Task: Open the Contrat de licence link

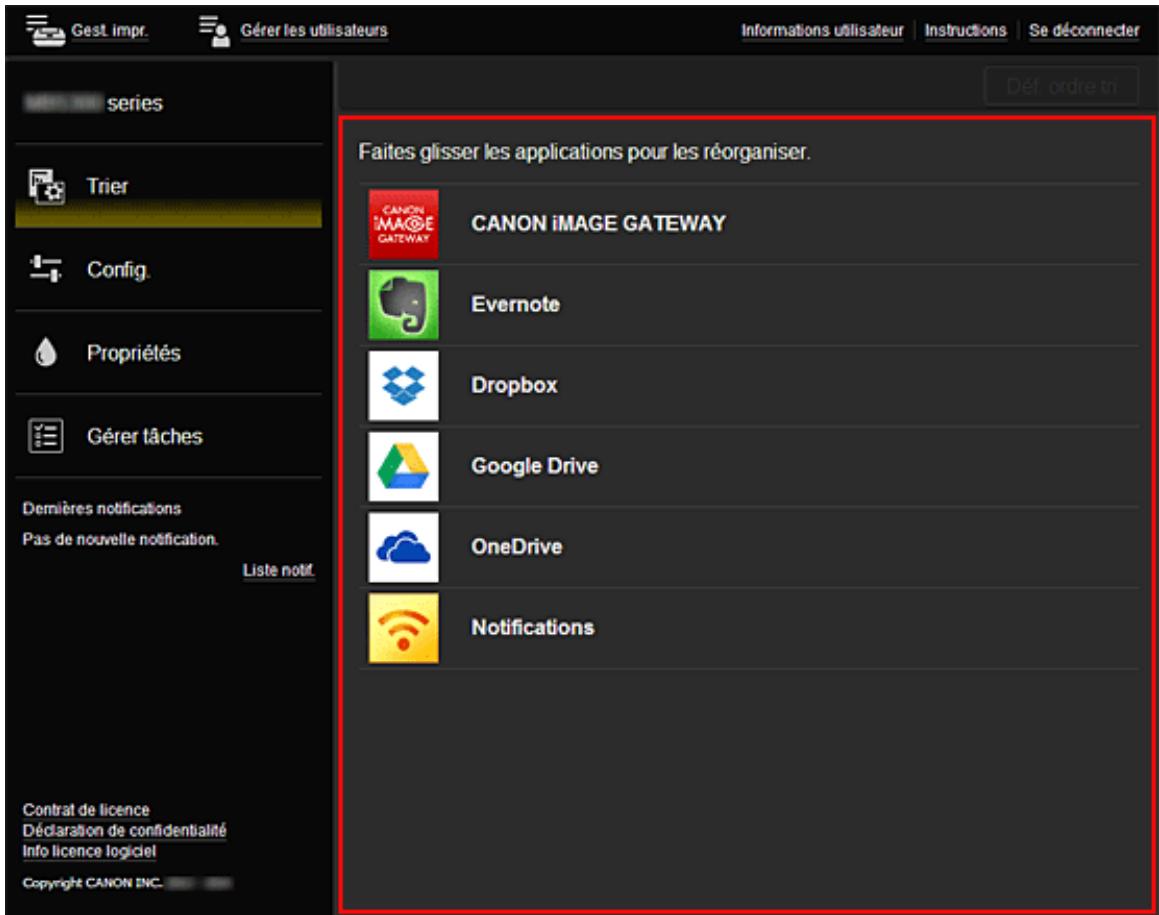Action: pyautogui.click(x=86, y=810)
